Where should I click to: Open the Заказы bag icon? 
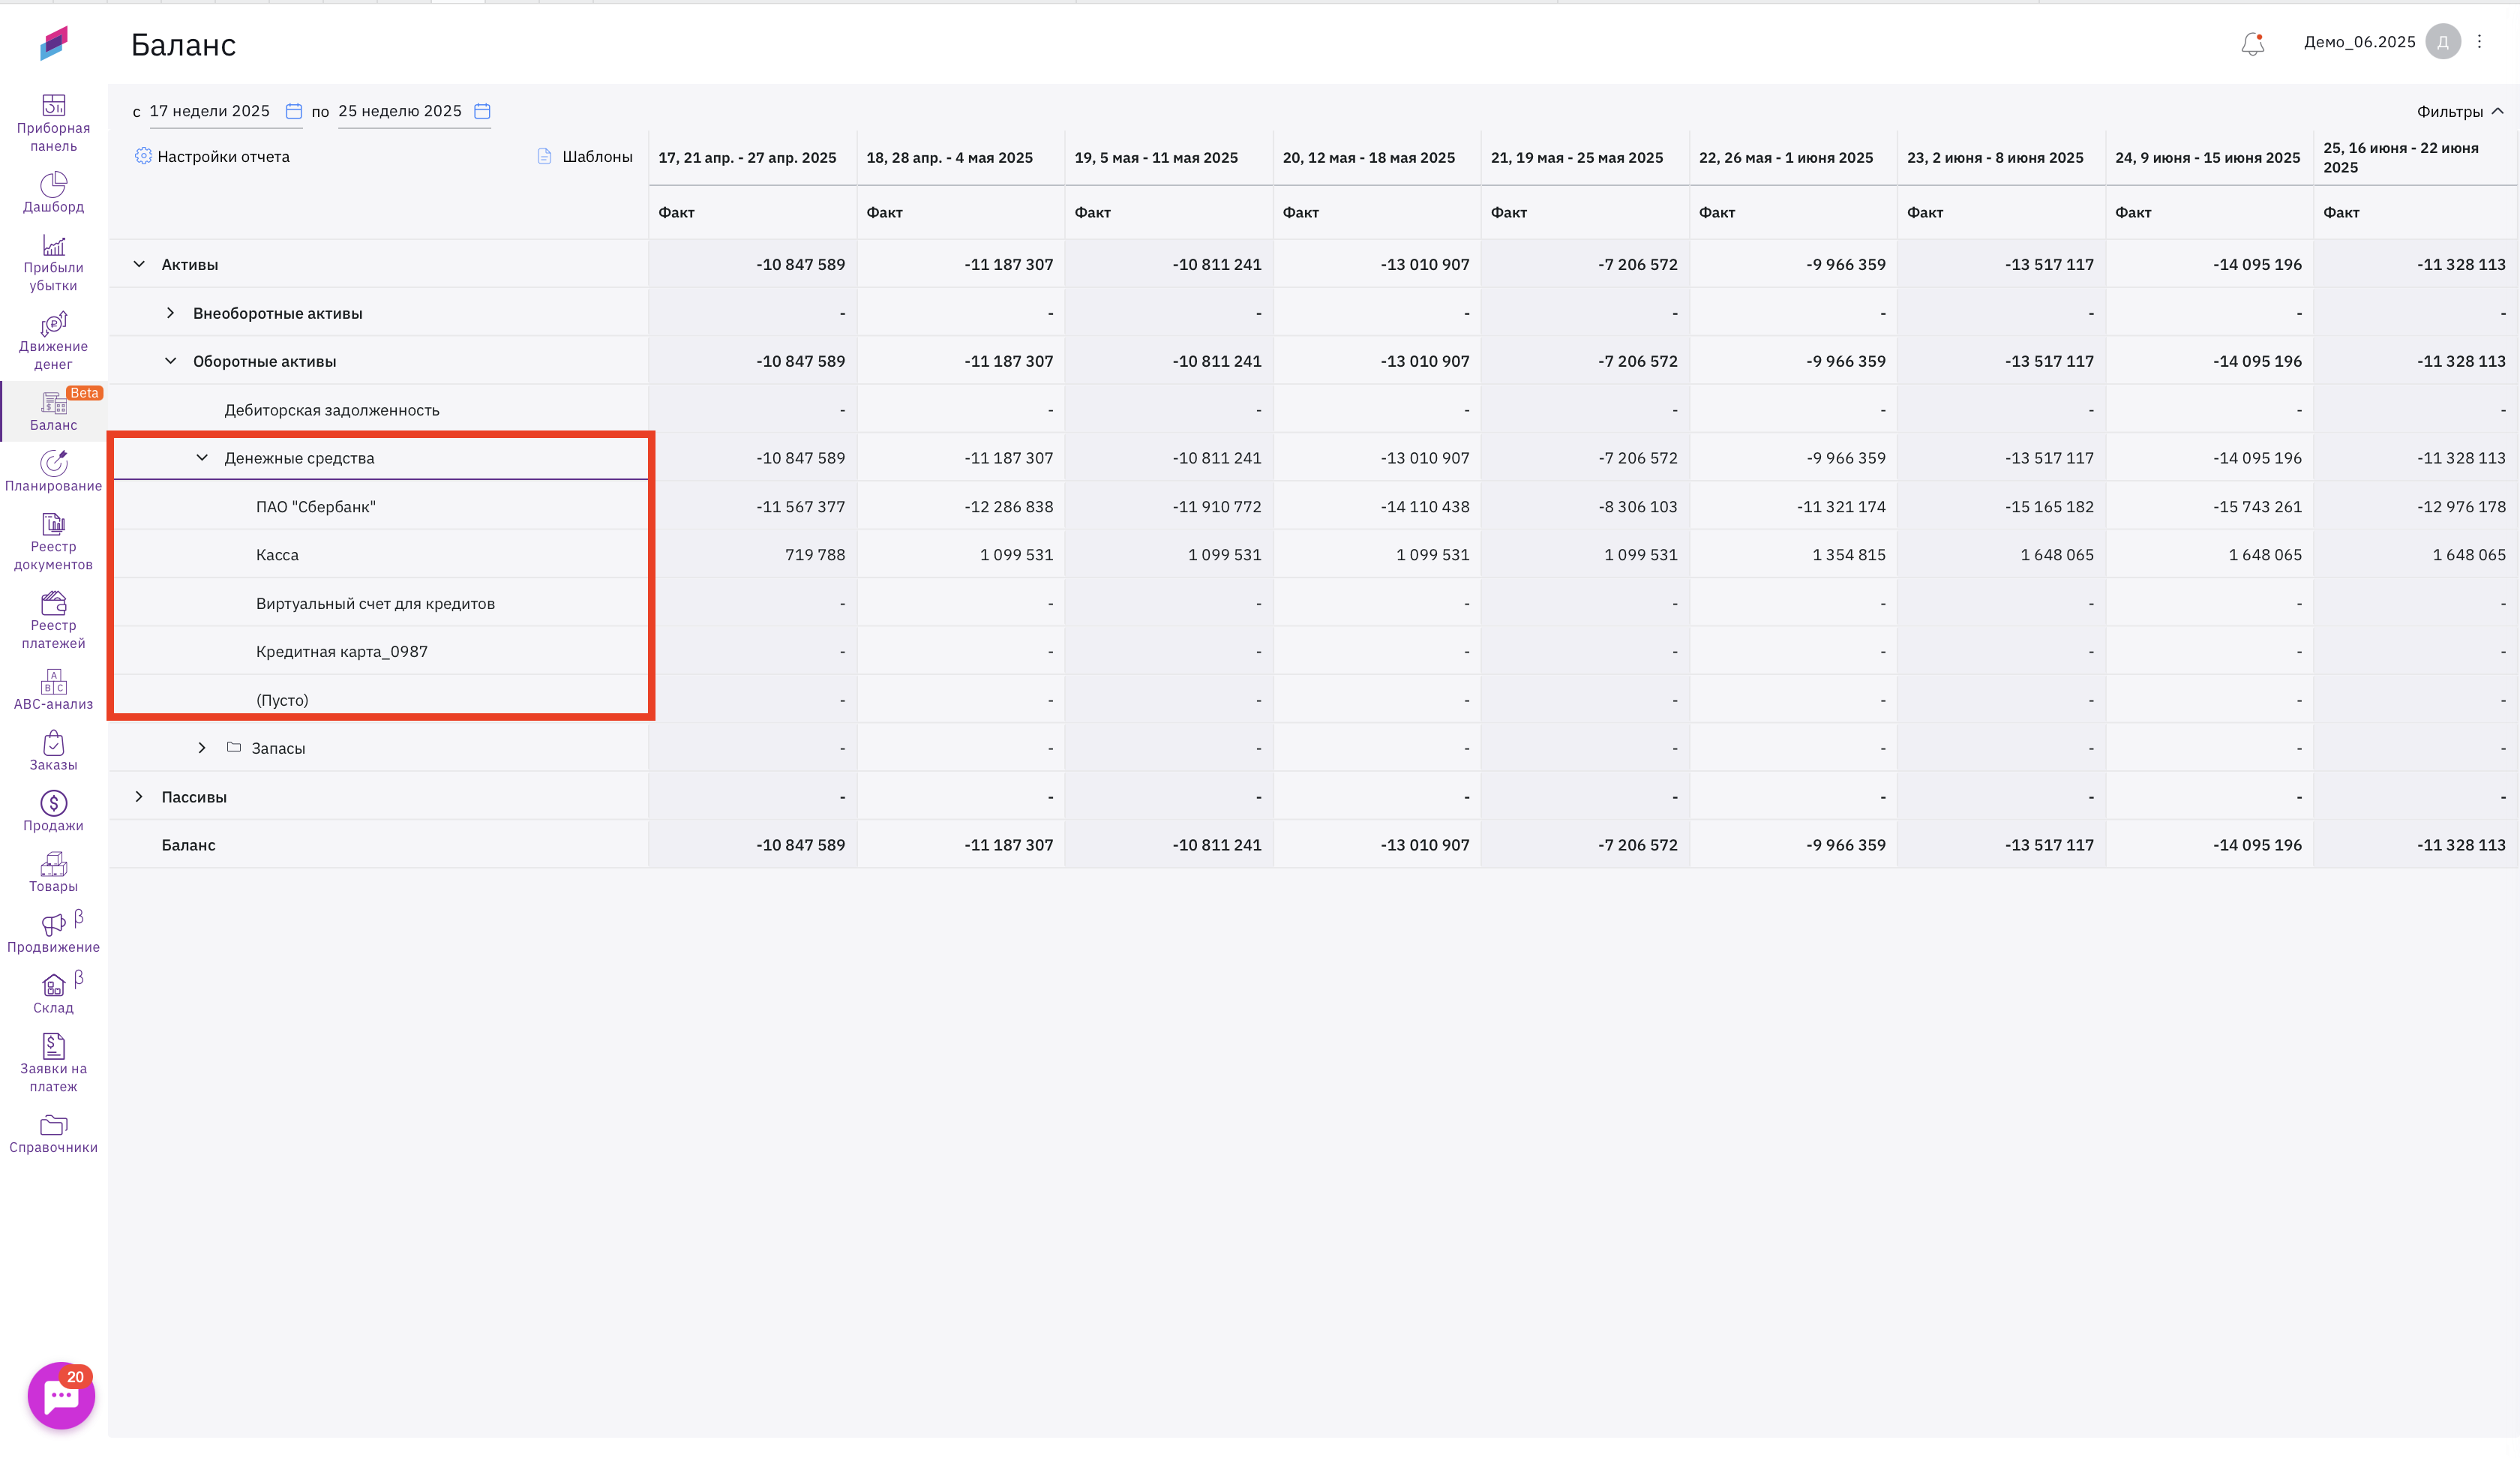click(x=53, y=743)
